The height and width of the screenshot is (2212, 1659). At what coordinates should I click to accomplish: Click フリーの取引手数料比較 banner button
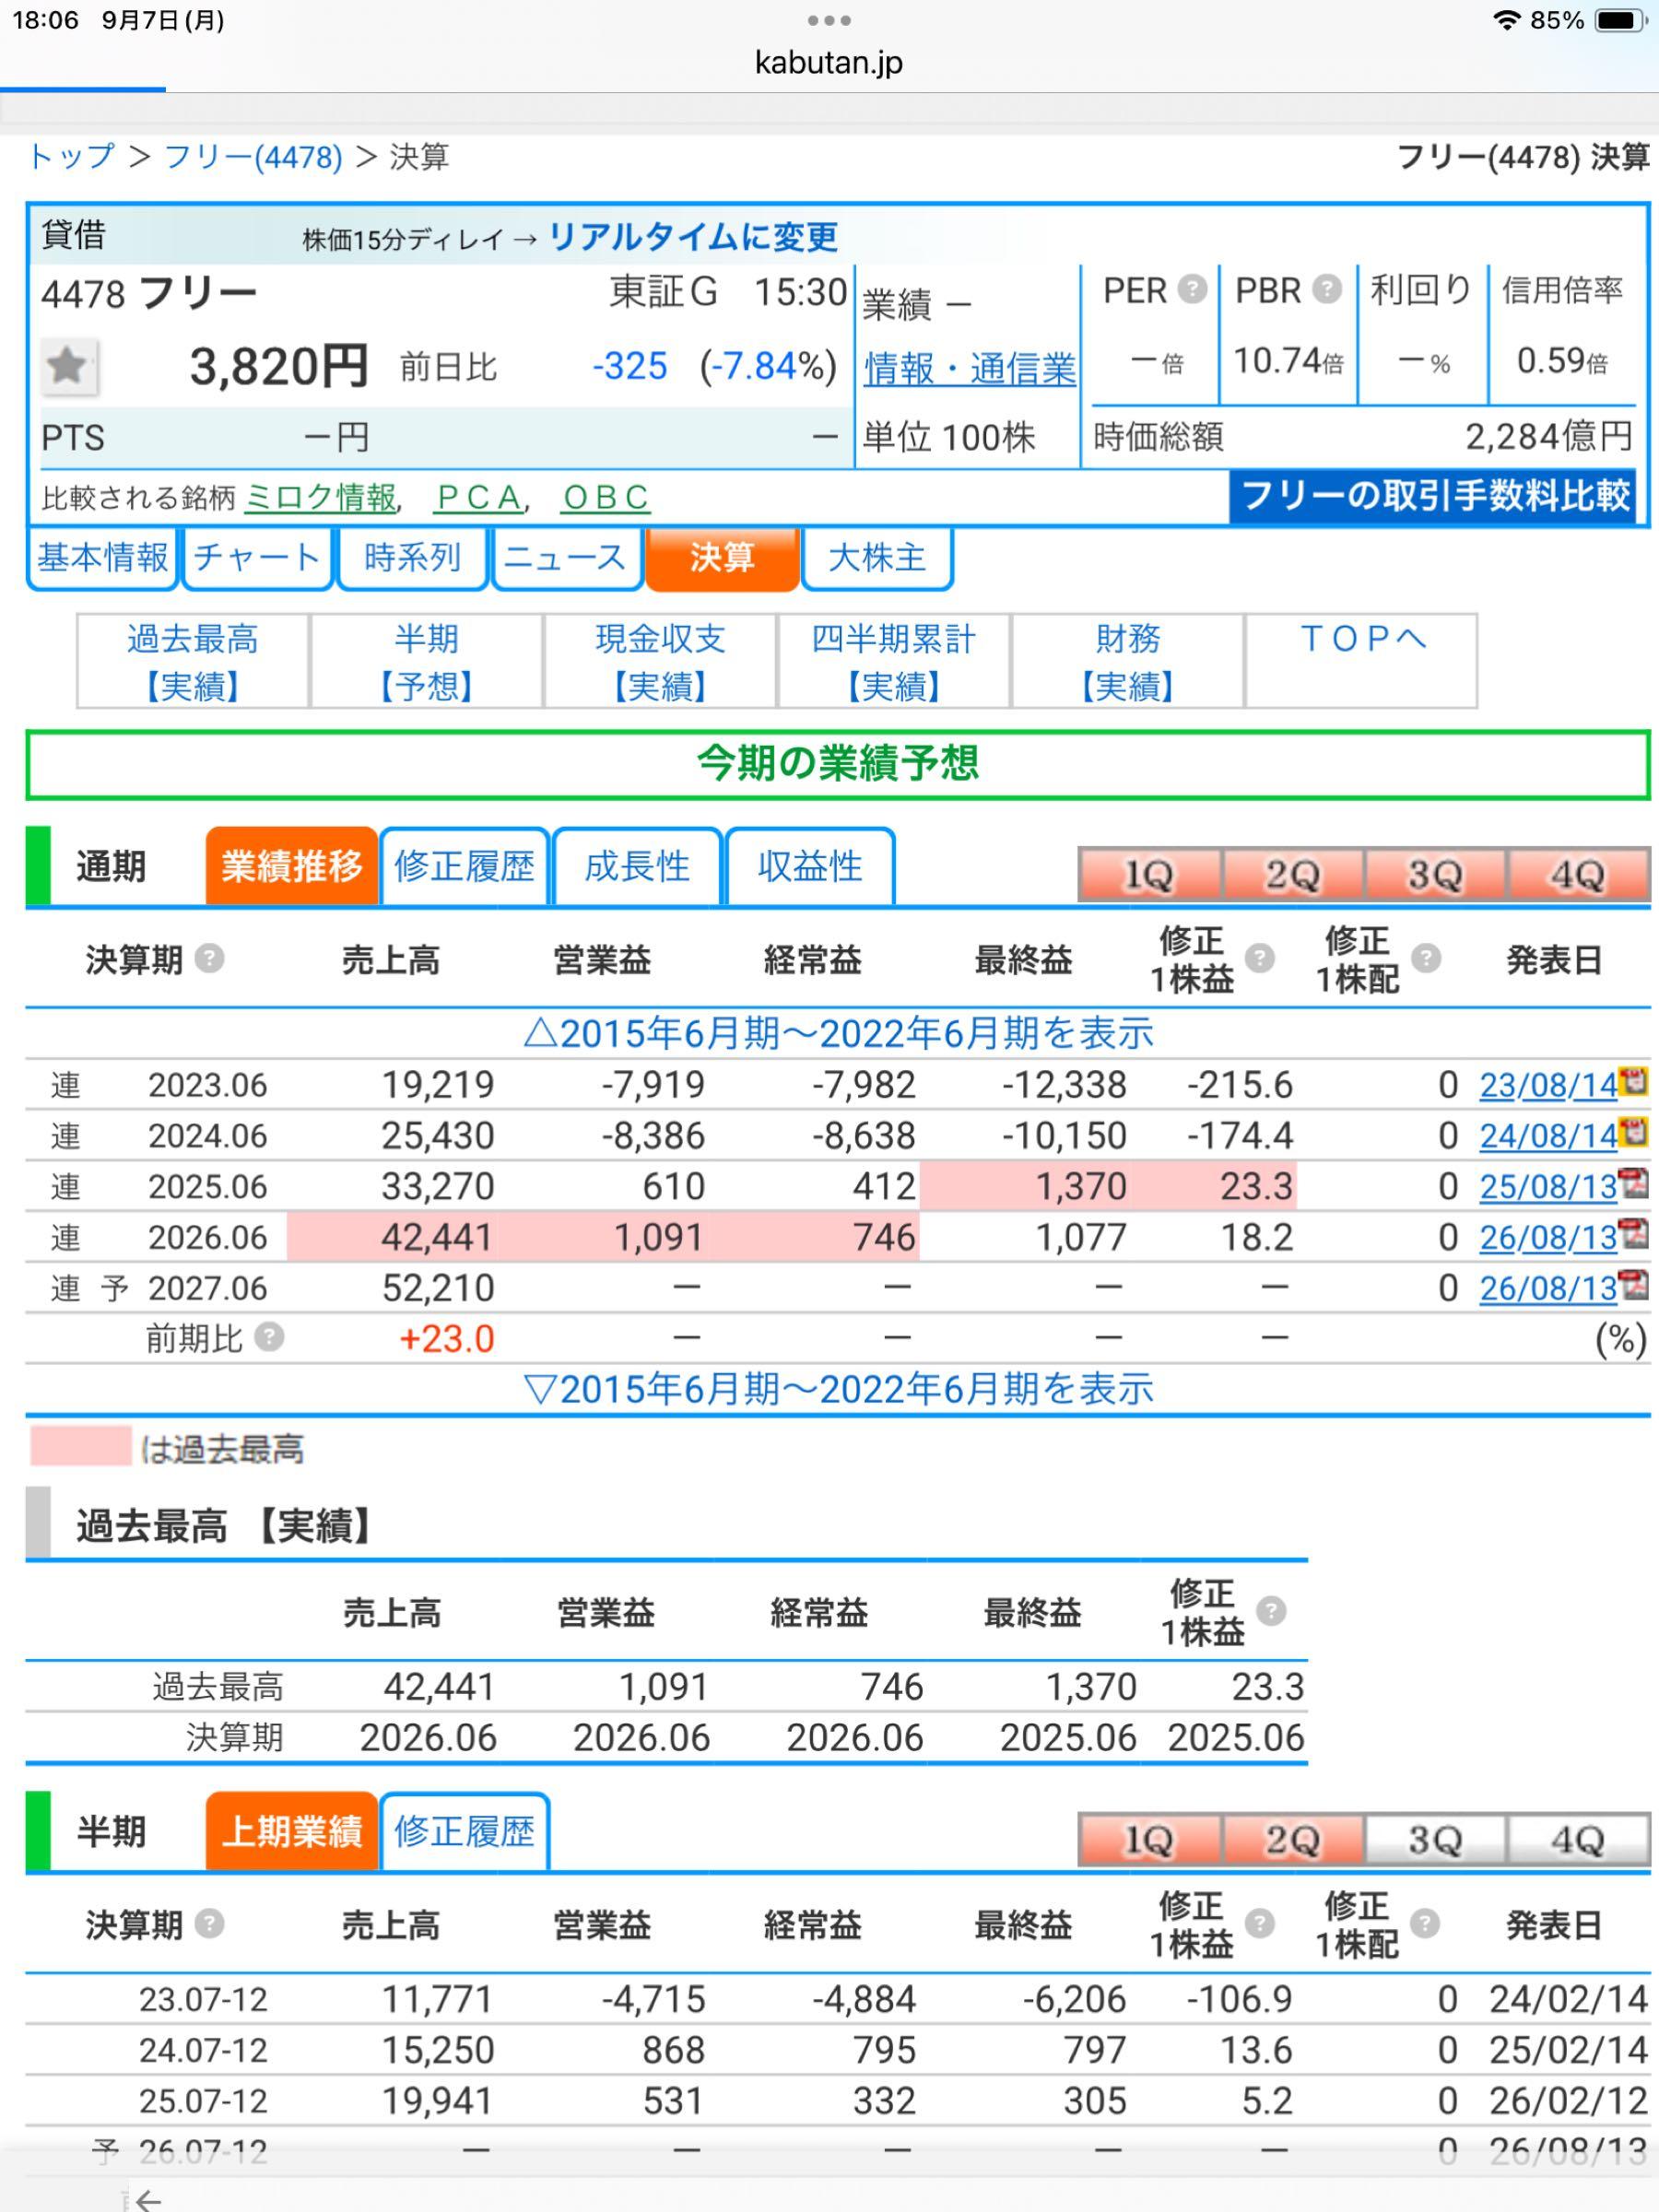pyautogui.click(x=1434, y=496)
